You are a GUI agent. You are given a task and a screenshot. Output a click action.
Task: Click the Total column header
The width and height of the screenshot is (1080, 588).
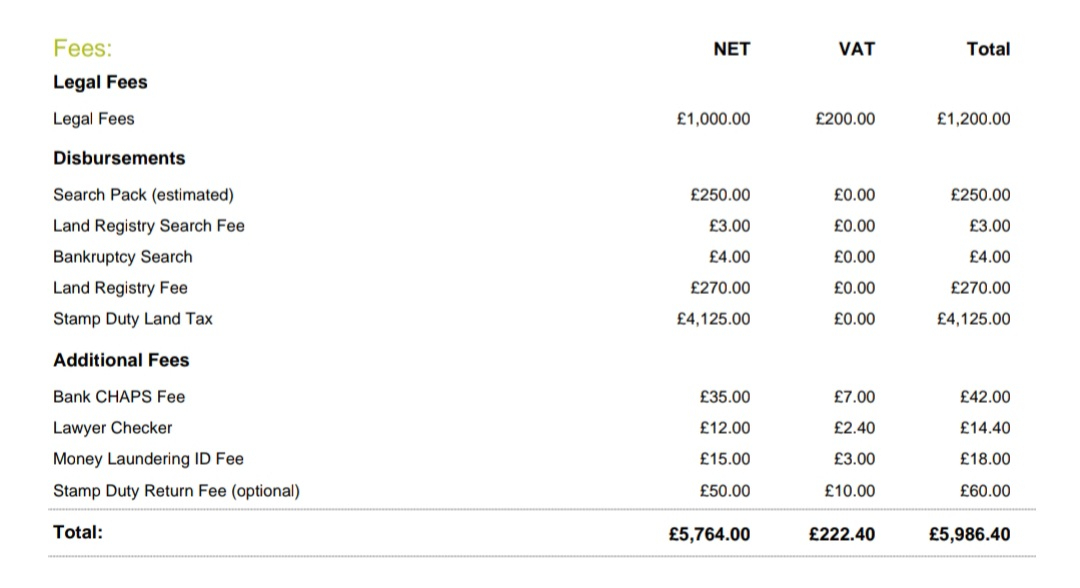(x=988, y=49)
